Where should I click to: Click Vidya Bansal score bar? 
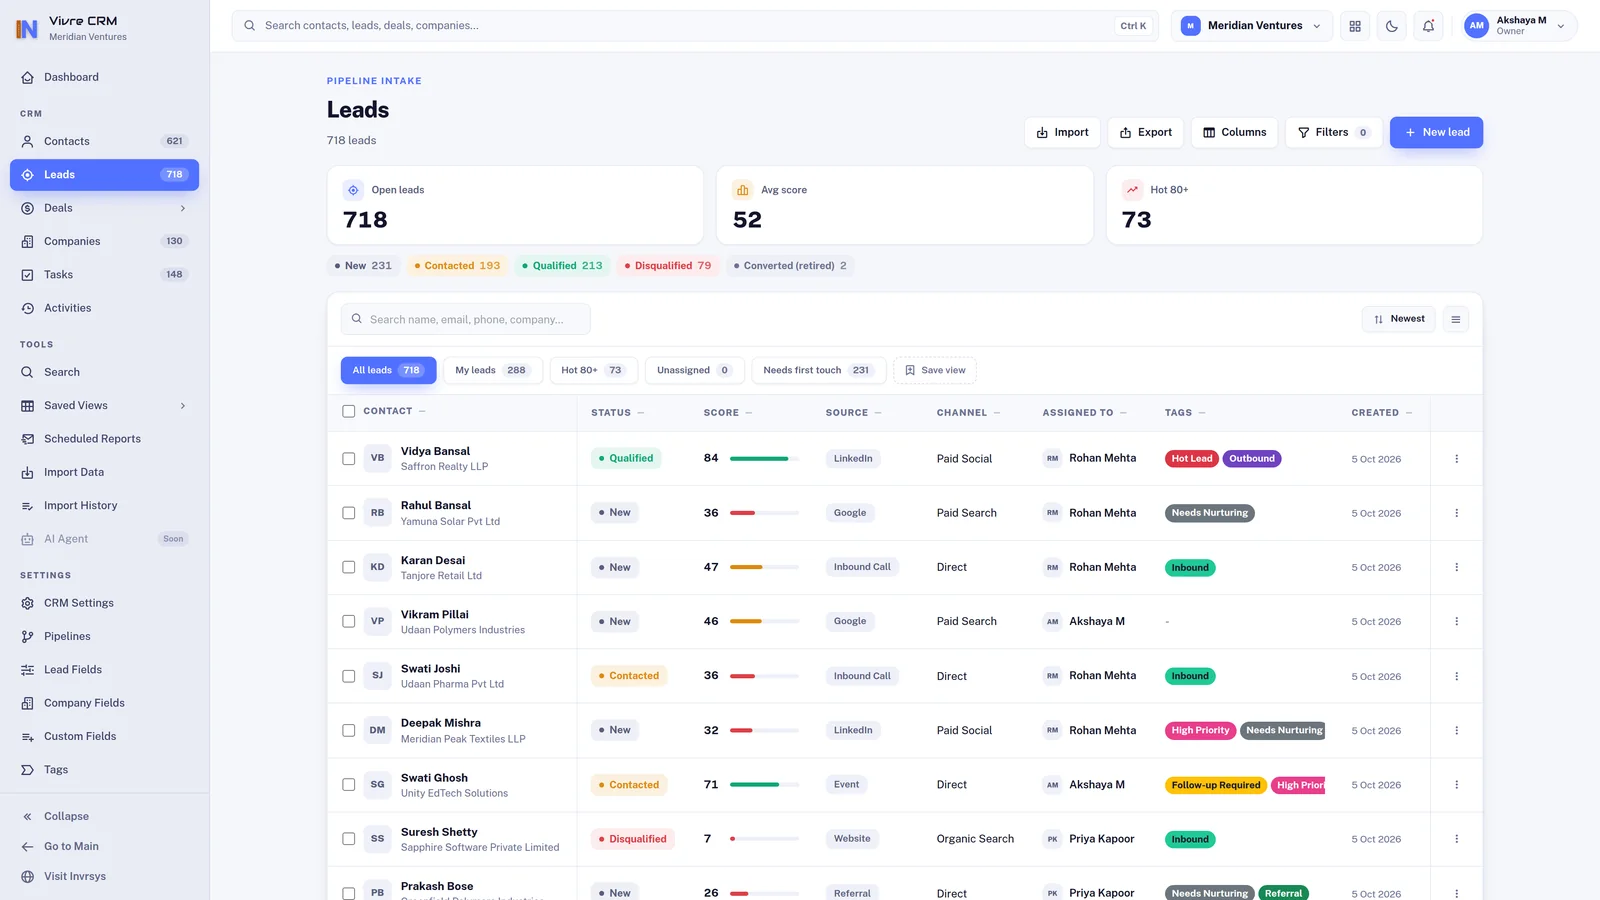tap(764, 459)
